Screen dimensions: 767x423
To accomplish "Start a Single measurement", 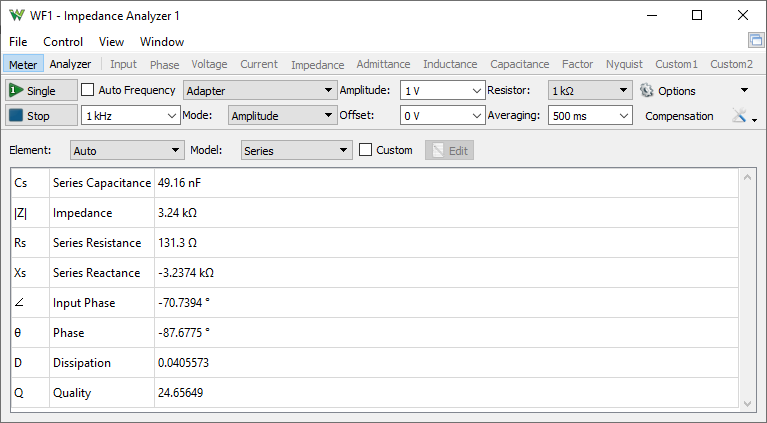I will (40, 90).
